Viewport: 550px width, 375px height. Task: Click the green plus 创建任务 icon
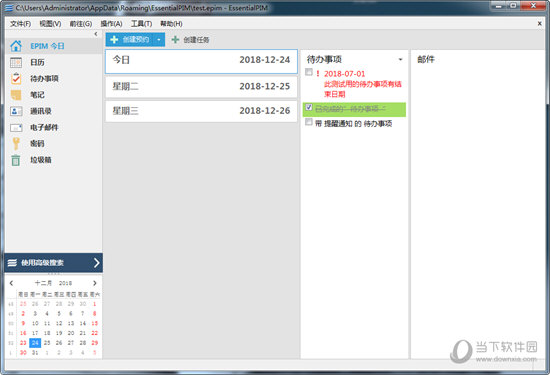[175, 40]
